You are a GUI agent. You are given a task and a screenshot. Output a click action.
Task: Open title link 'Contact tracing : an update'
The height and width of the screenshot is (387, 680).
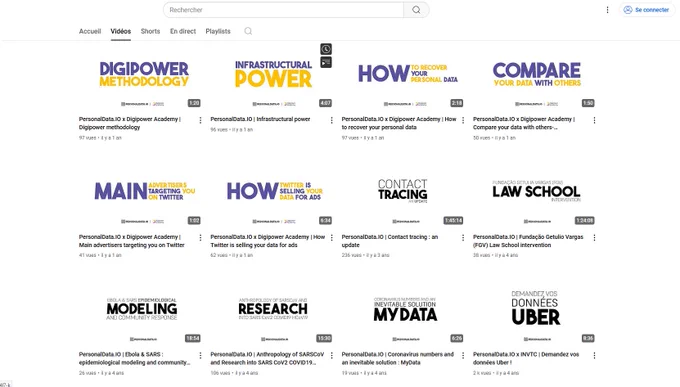(390, 241)
